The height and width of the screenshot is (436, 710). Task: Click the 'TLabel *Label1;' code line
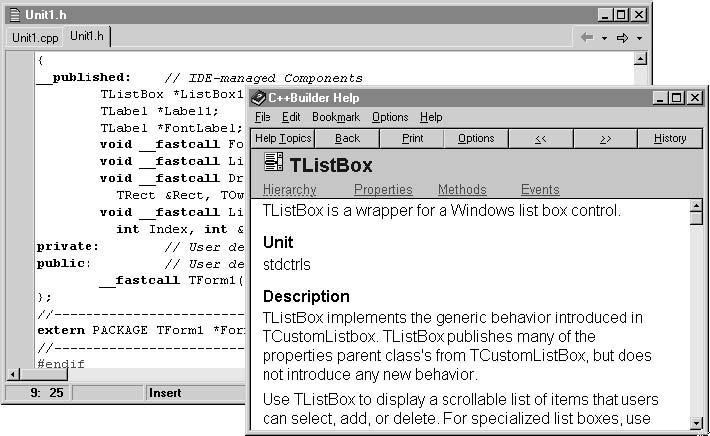coord(159,111)
